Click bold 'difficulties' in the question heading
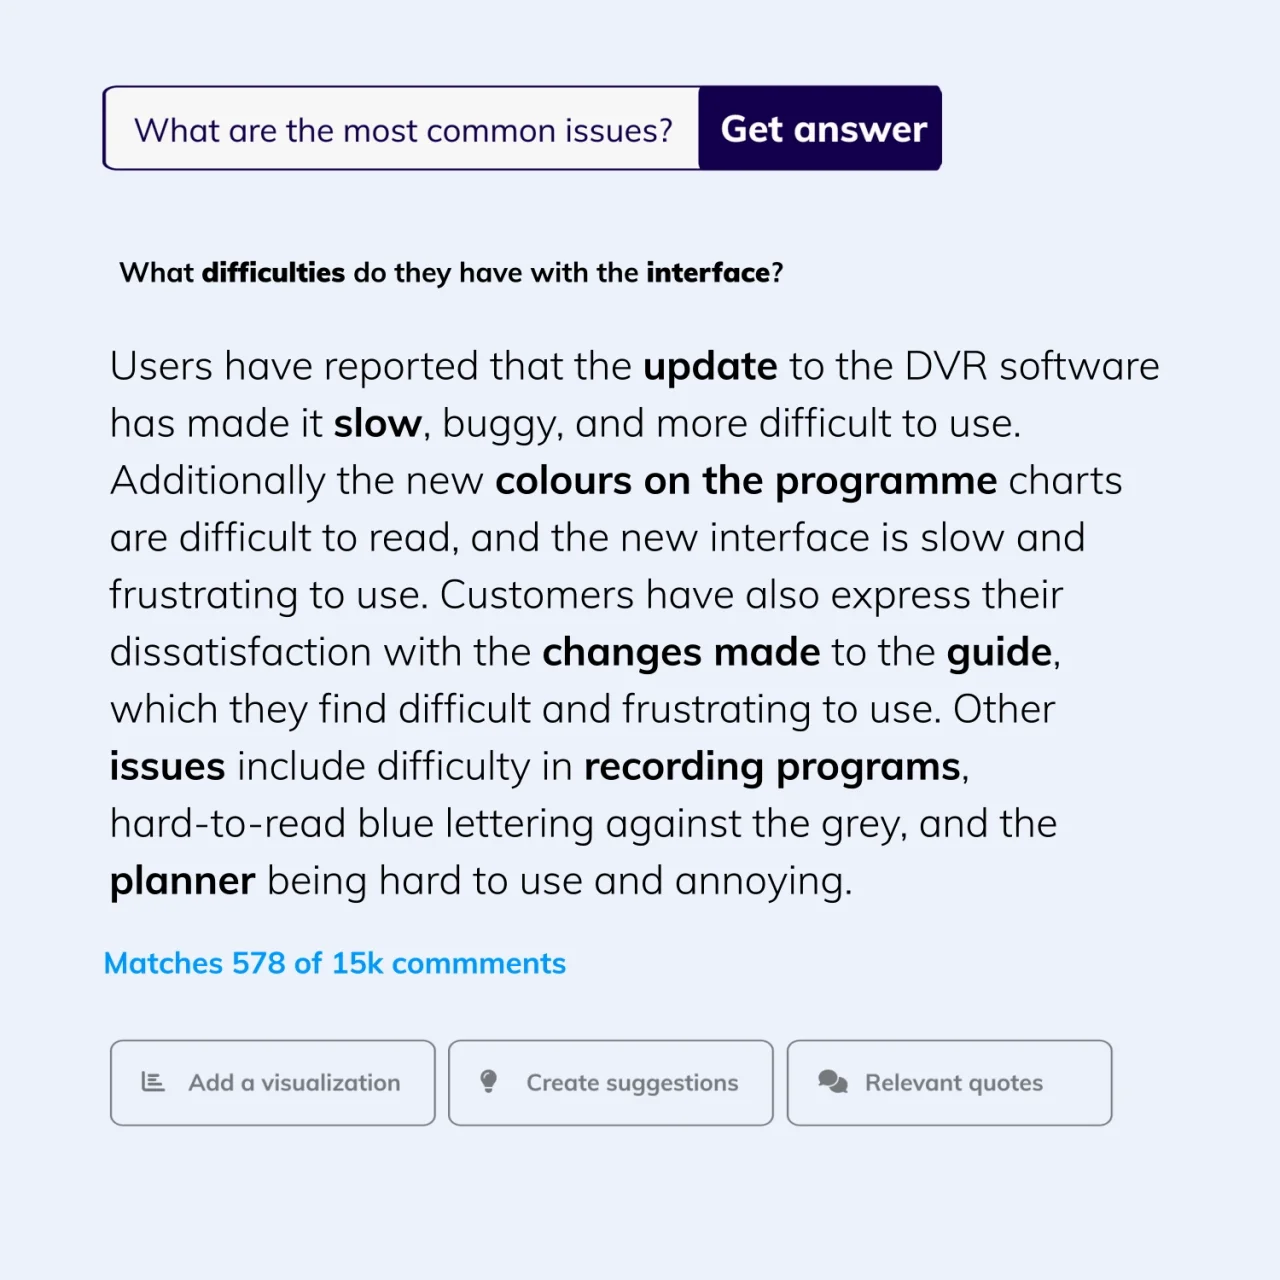 coord(273,273)
